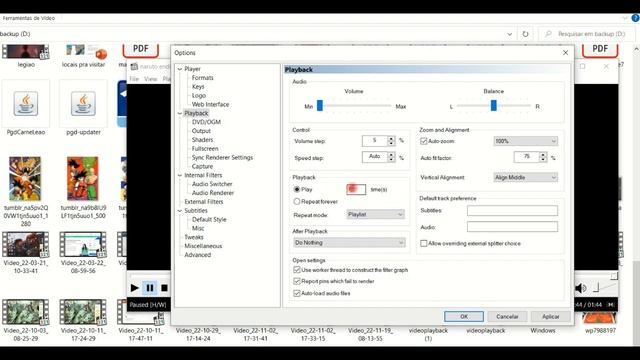Screen dimensions: 640x360
Task: Collapse the Subtitles tree node
Action: [180, 211]
